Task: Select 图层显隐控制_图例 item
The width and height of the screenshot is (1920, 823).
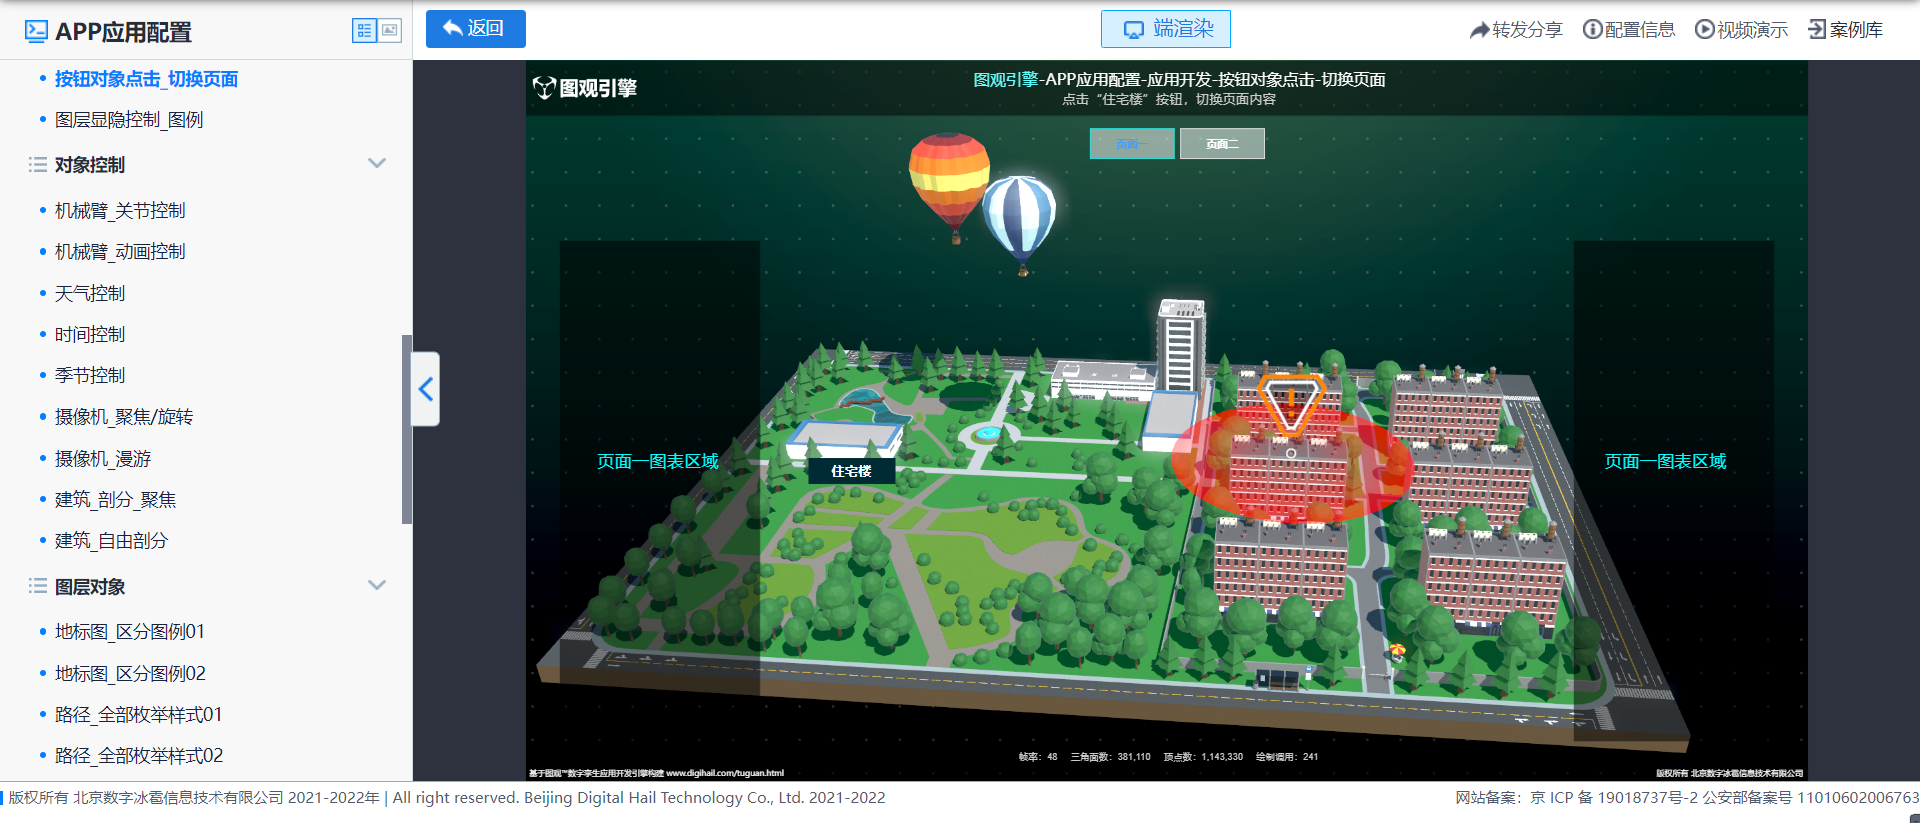Action: click(129, 120)
